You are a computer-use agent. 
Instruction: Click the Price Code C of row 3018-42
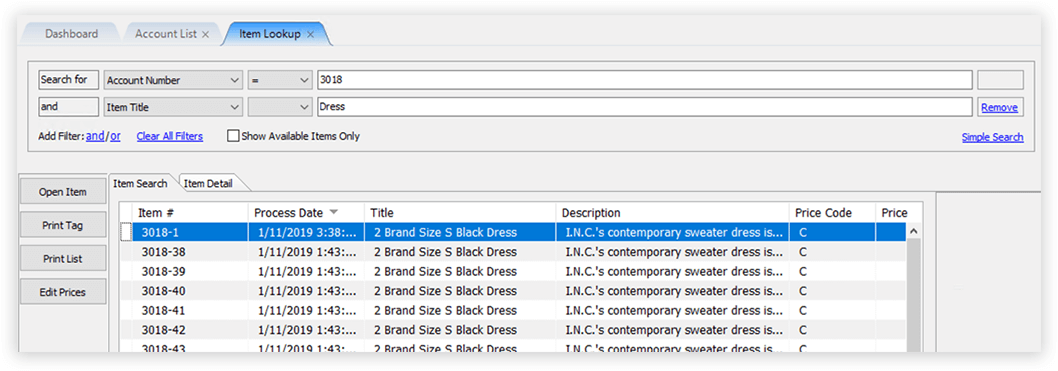(803, 330)
